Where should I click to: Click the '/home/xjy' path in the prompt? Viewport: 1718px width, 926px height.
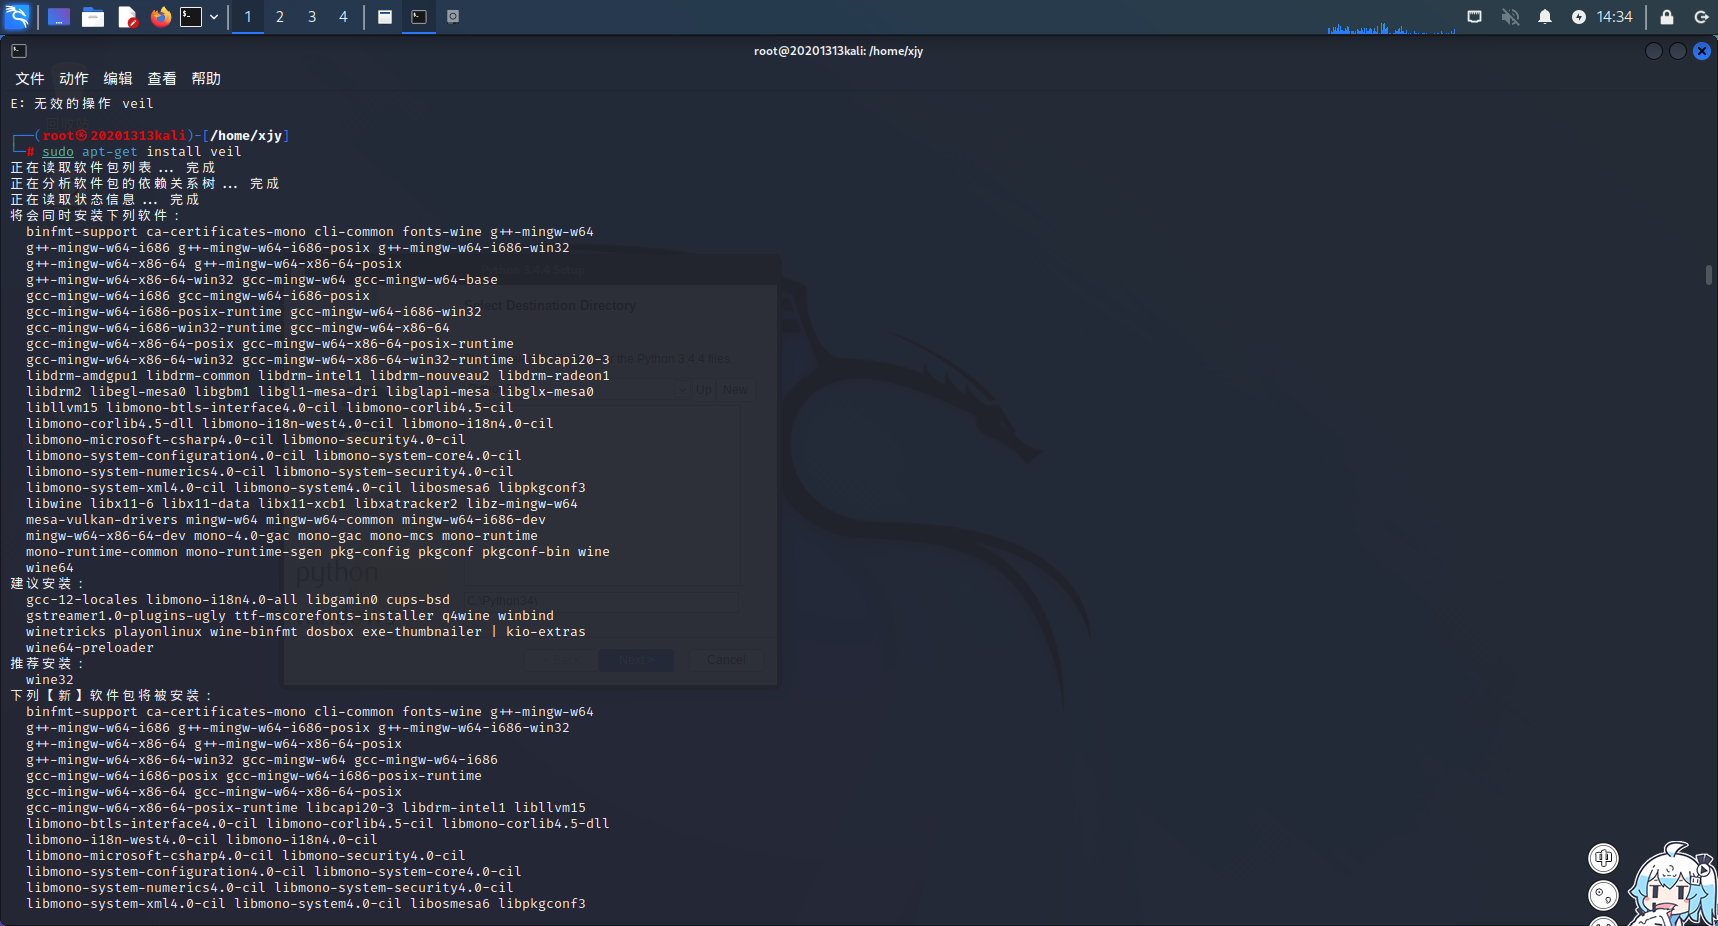(x=246, y=136)
